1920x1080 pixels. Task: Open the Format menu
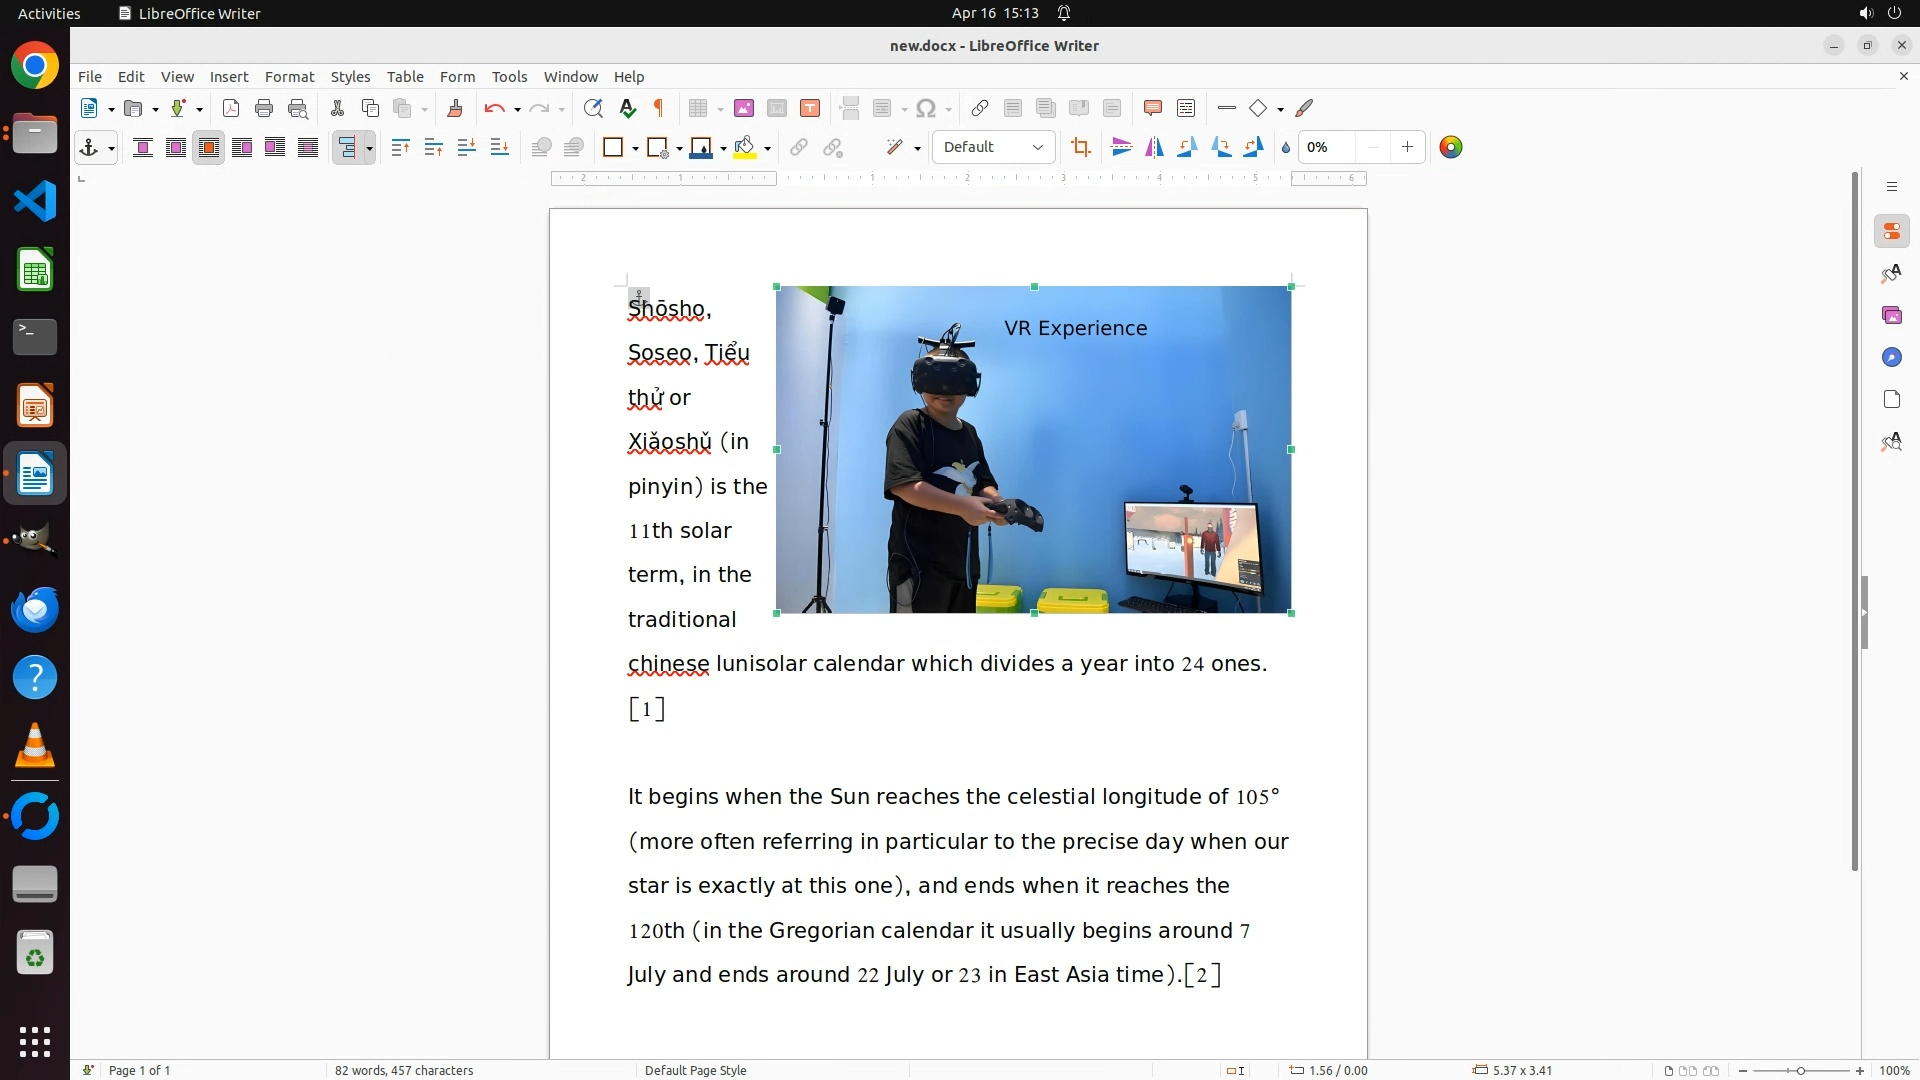click(289, 77)
